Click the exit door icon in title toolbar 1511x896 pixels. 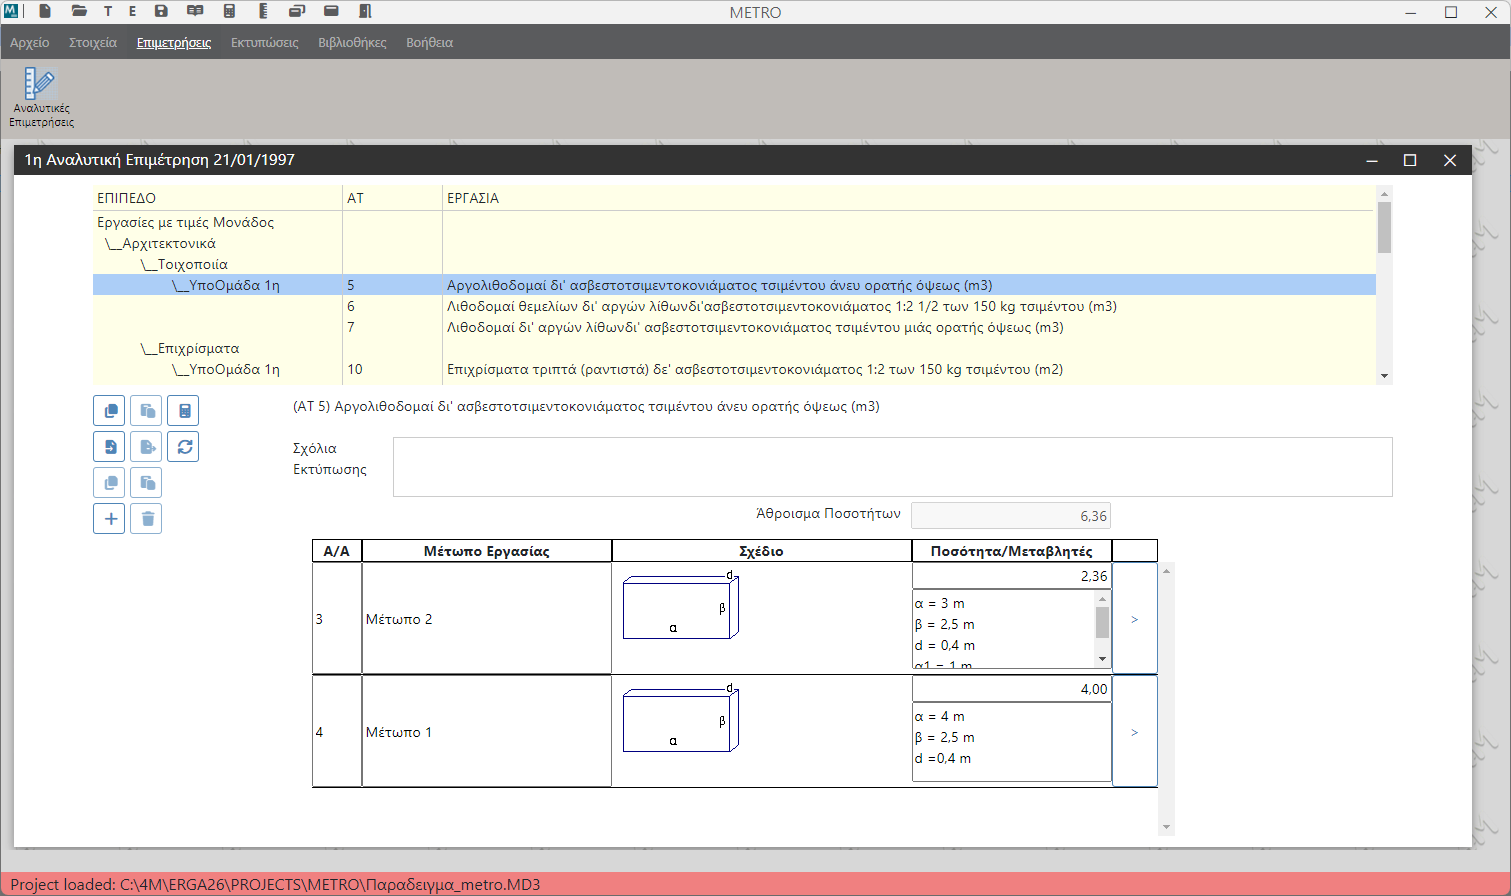tap(365, 12)
